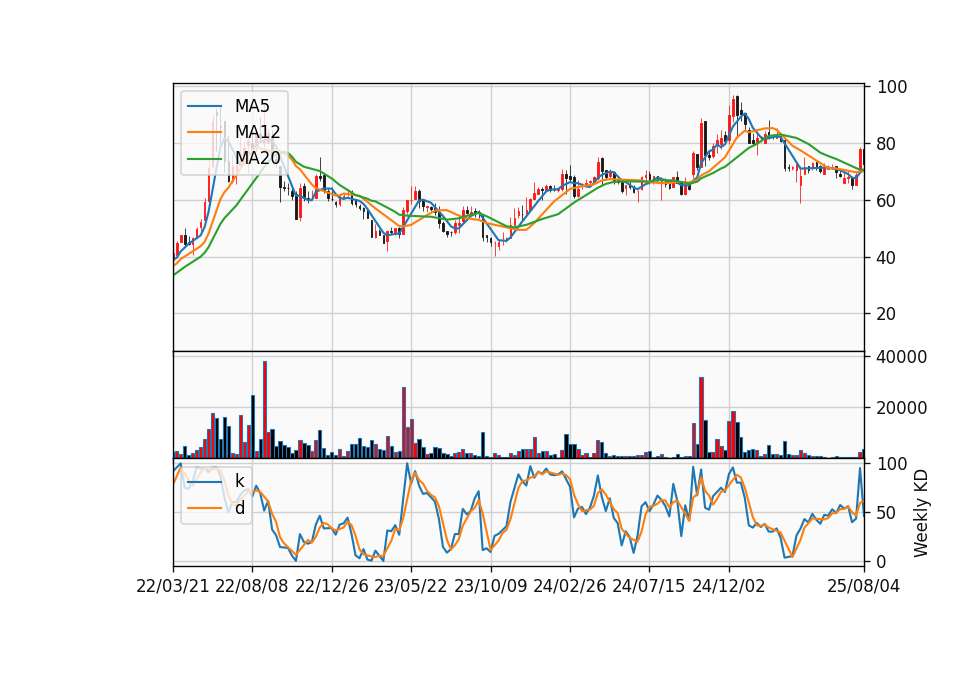Click the MA5 legend label
Image resolution: width=960 pixels, height=690 pixels.
(x=252, y=106)
